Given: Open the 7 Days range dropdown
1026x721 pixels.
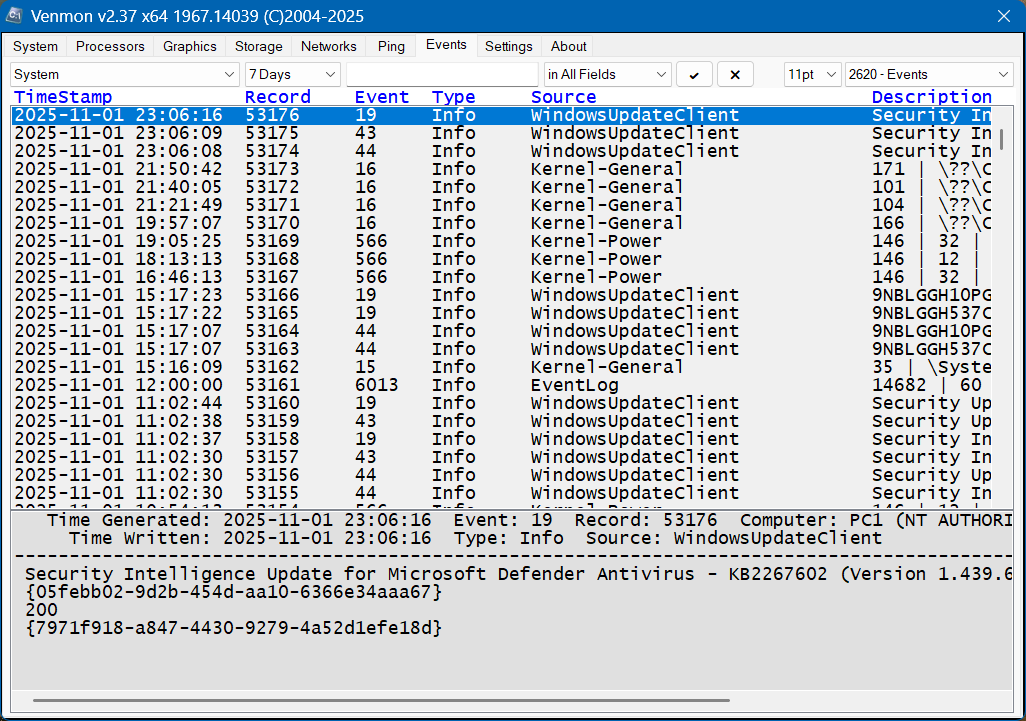Looking at the screenshot, I should click(x=292, y=75).
